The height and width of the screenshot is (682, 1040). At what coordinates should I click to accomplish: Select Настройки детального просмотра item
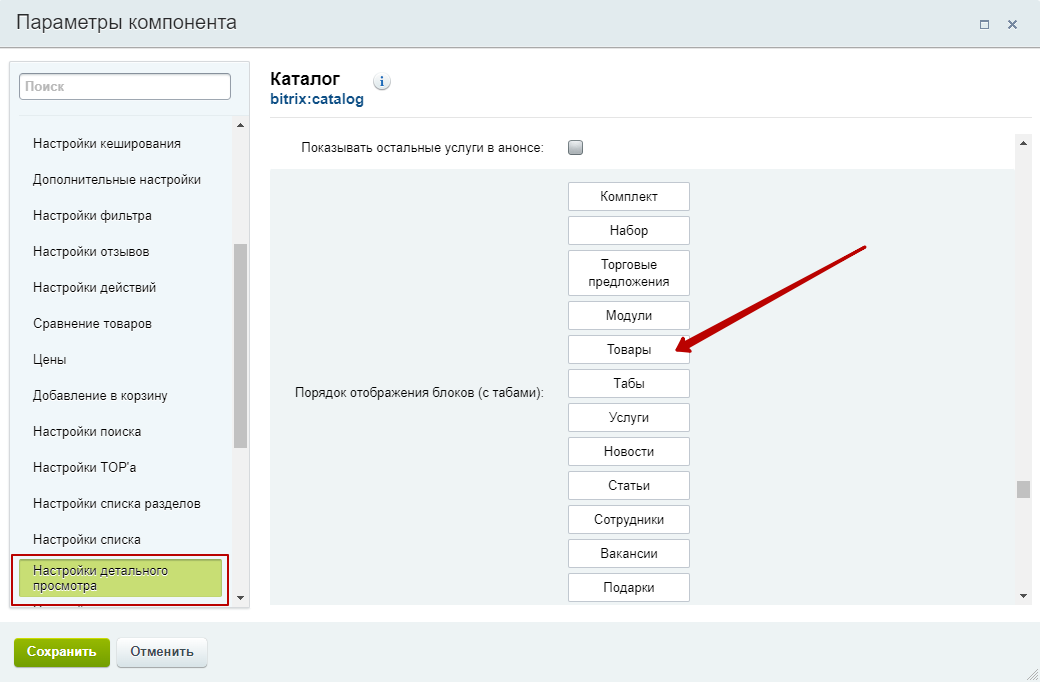pos(120,578)
